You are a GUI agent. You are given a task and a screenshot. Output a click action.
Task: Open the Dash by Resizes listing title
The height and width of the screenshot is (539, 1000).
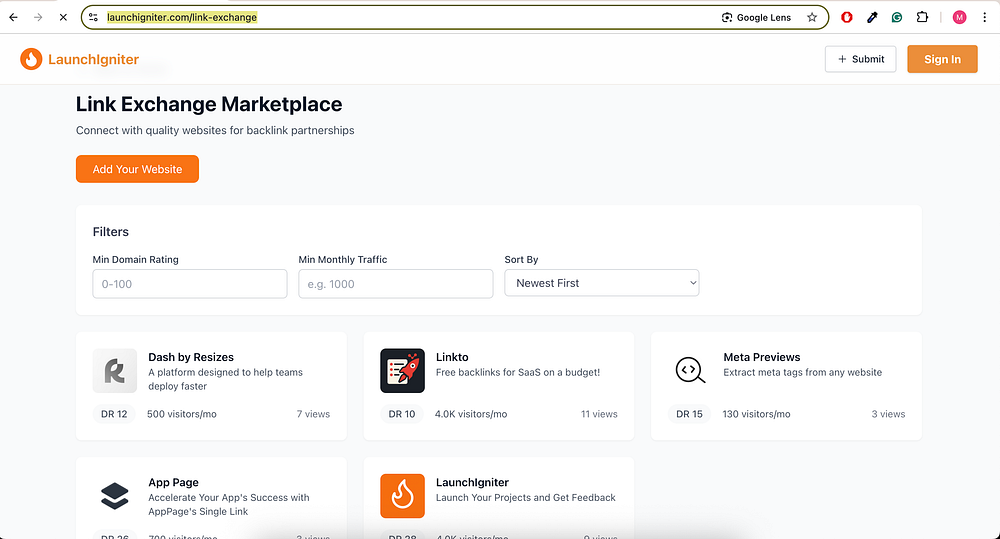191,357
